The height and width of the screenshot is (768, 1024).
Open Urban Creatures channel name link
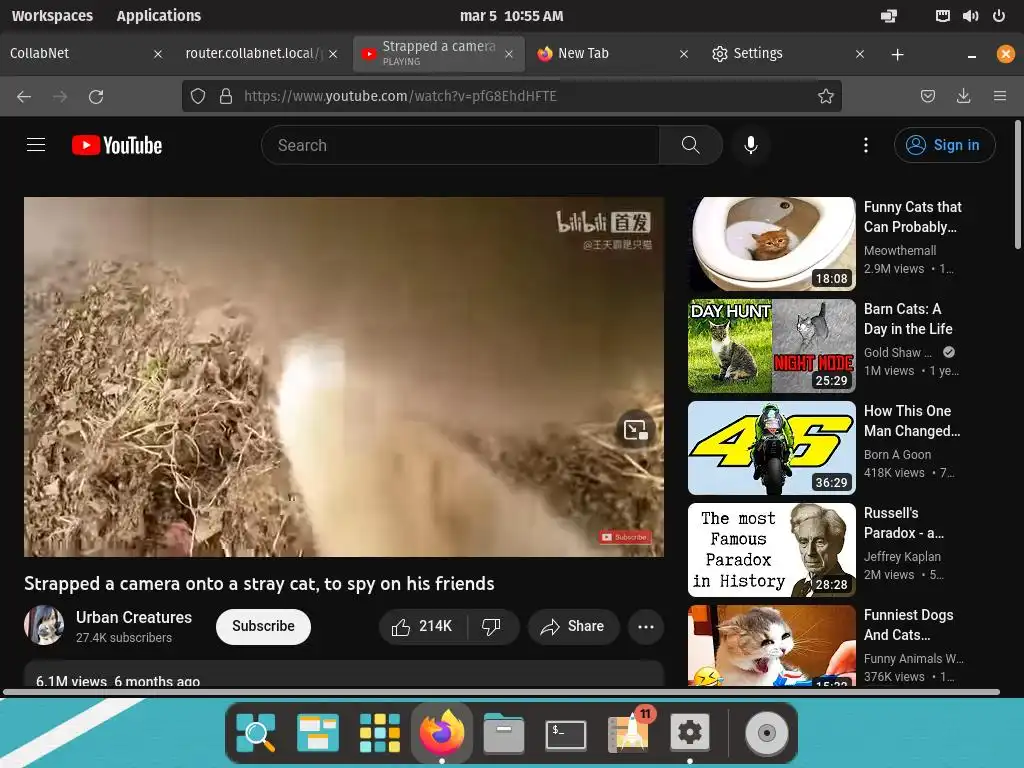(134, 617)
